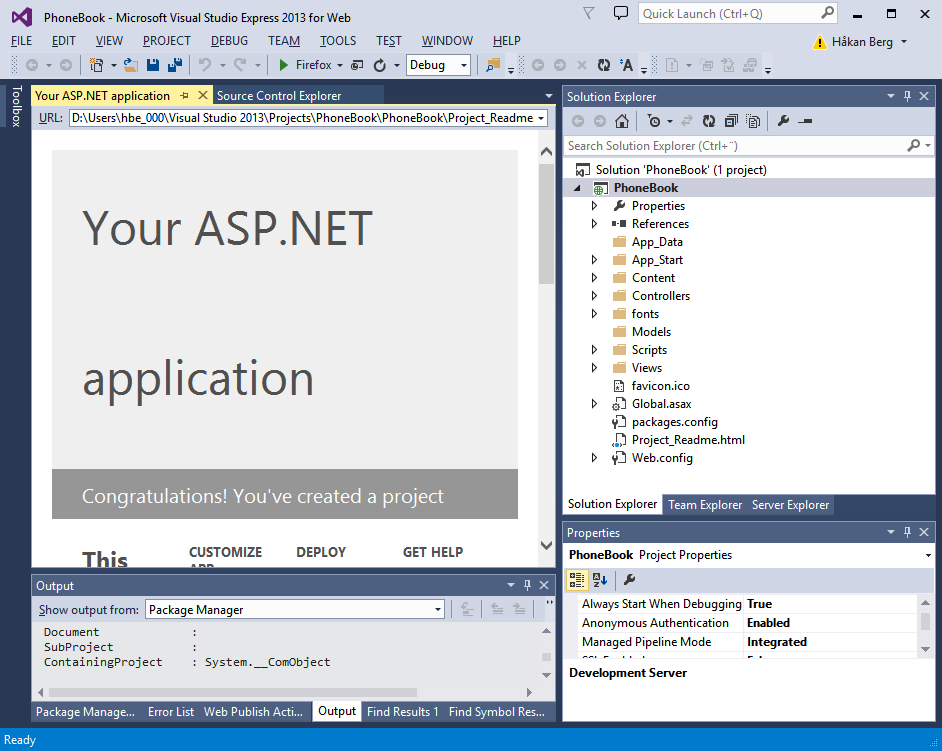The image size is (942, 751).
Task: Open the 'Show output from' Package Manager dropdown
Action: pyautogui.click(x=438, y=610)
